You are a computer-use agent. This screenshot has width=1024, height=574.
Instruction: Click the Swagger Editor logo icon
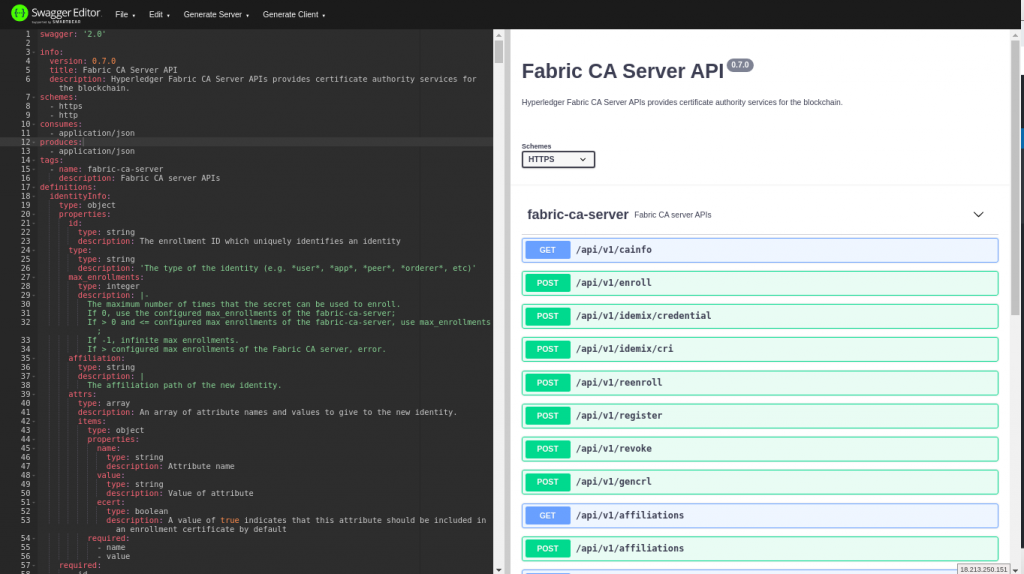(19, 15)
